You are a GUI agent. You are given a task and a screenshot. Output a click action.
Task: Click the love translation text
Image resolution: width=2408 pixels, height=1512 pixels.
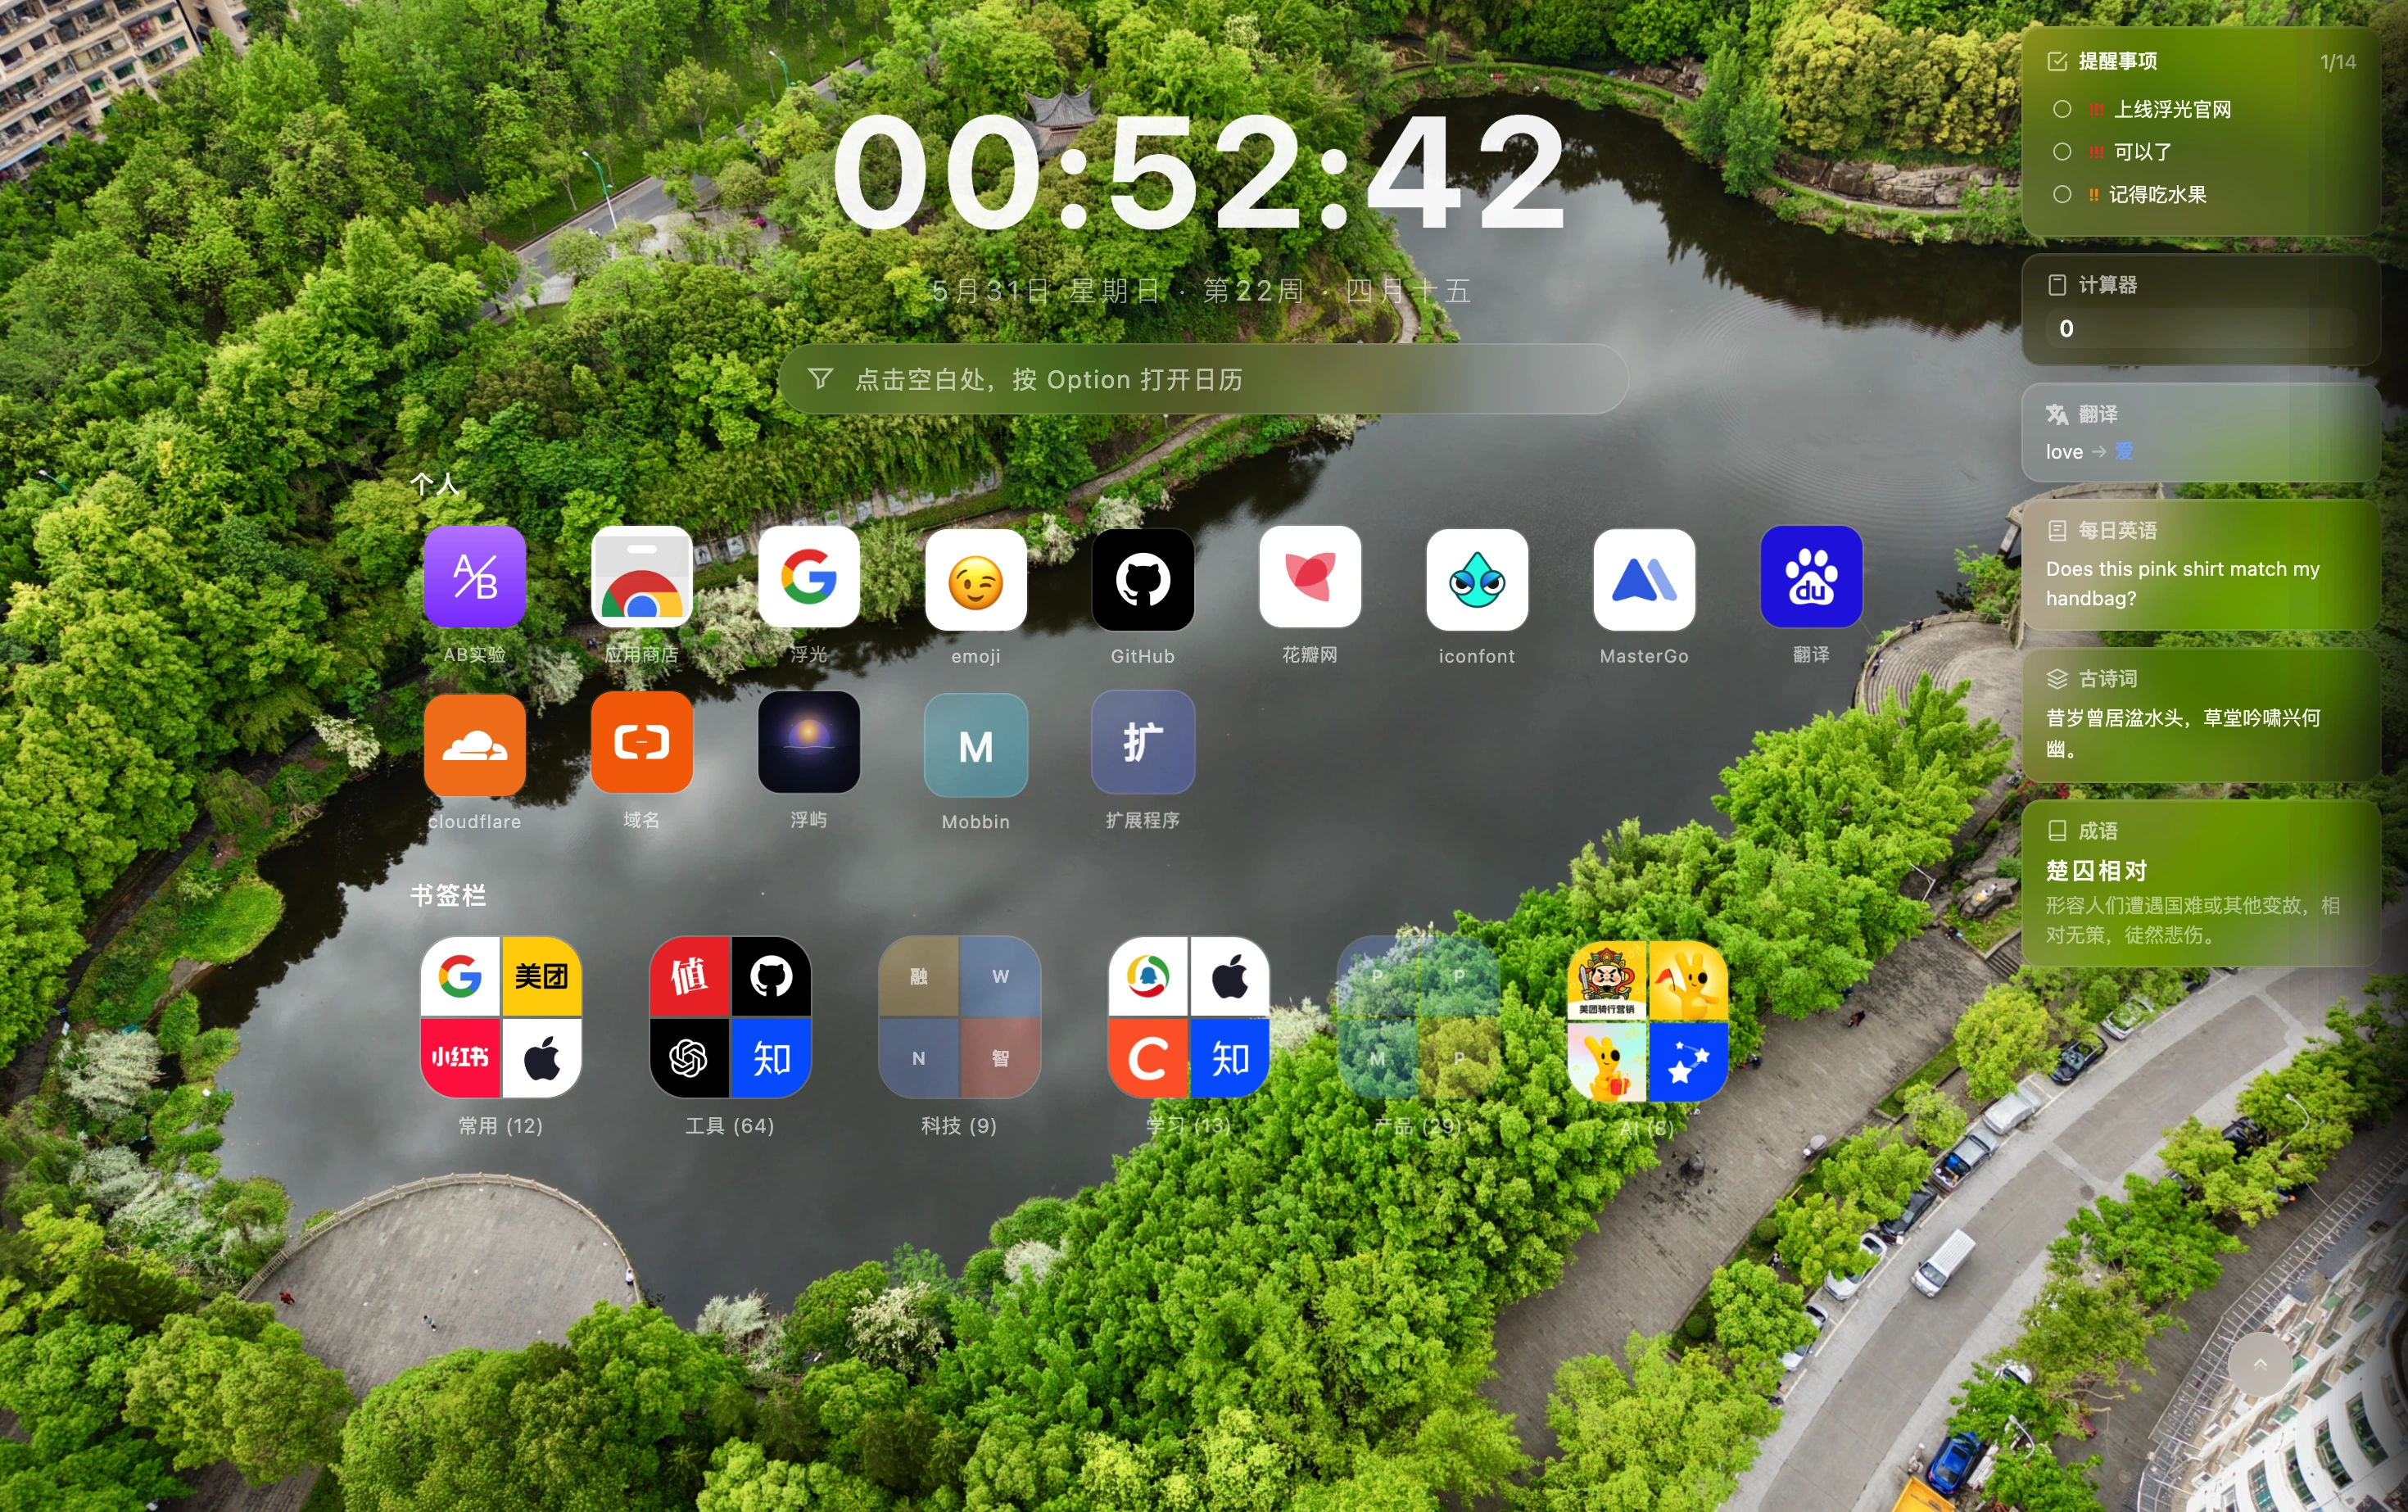(x=2064, y=452)
